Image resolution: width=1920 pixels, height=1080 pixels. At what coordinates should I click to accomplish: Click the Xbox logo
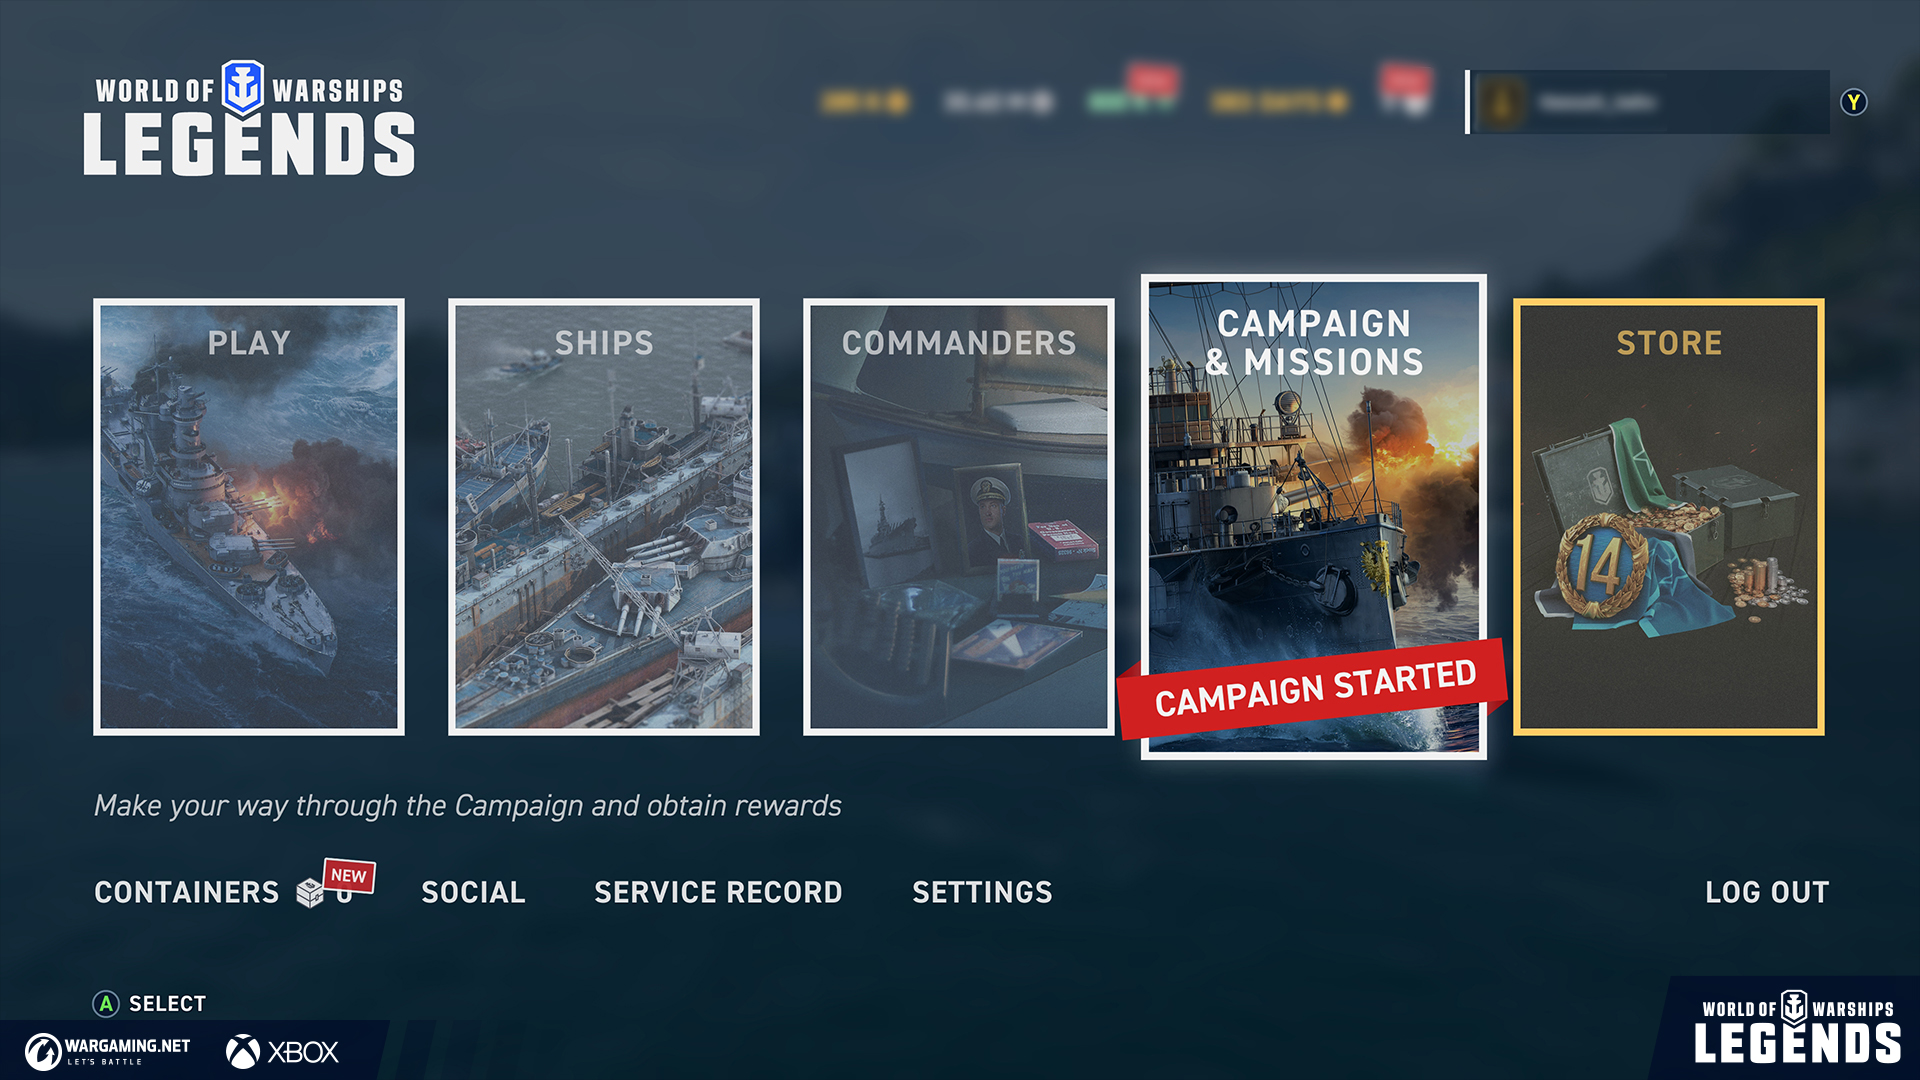[283, 1052]
